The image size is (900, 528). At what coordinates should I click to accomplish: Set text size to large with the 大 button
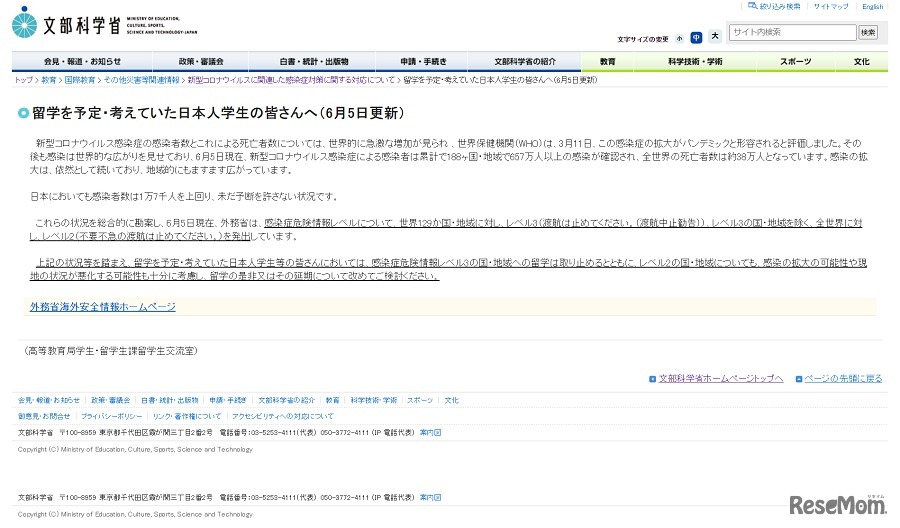click(715, 36)
